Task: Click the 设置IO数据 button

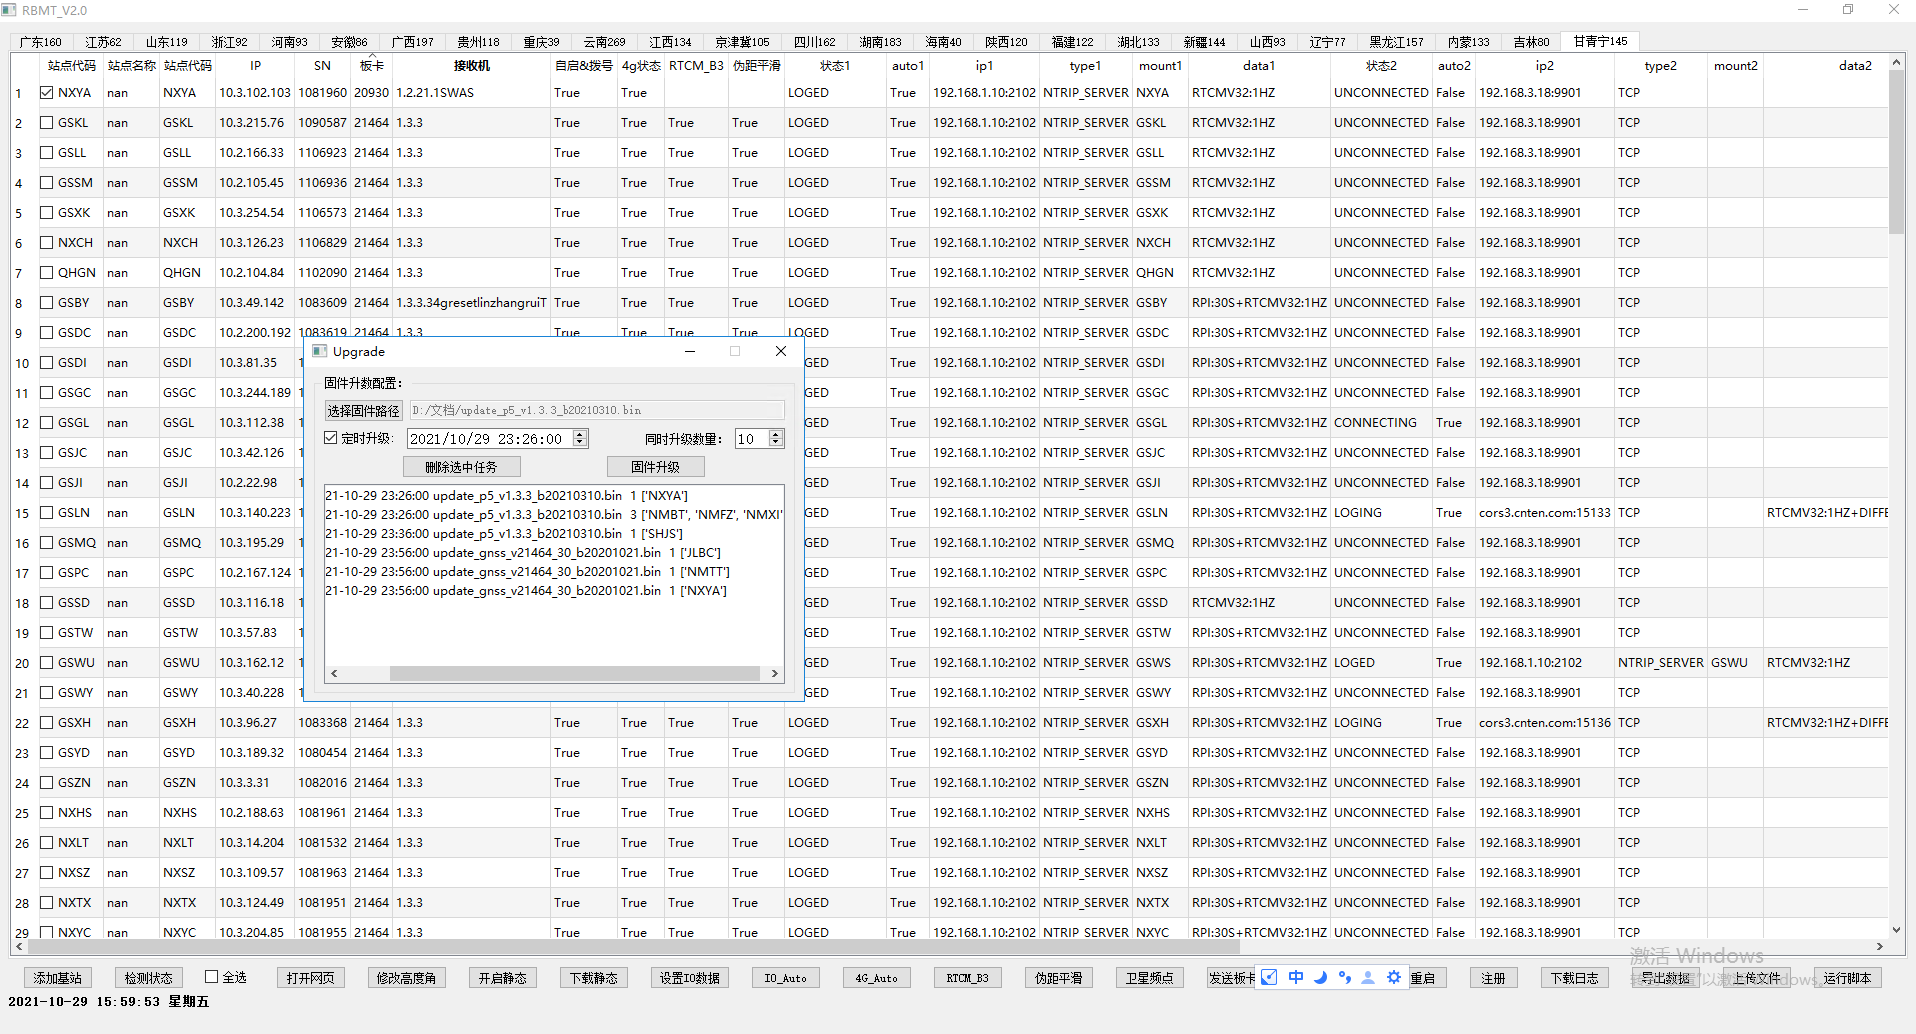Action: 690,978
